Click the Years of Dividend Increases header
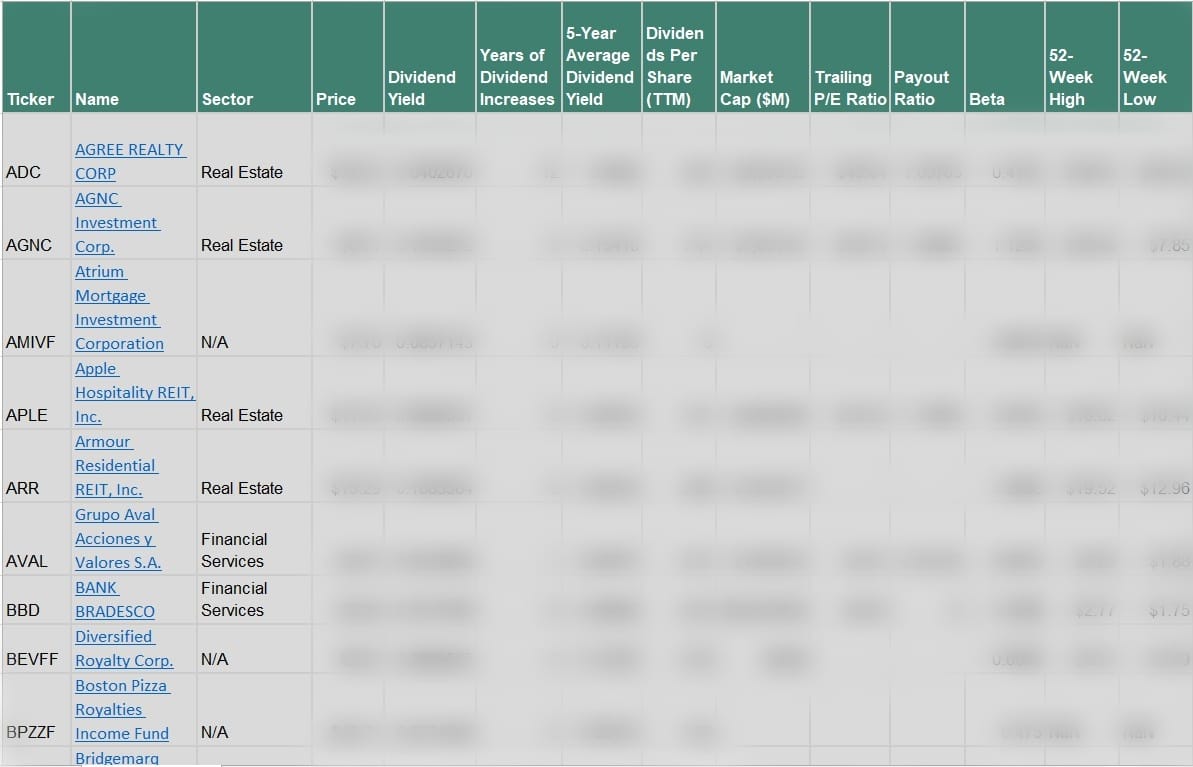Screen dimensions: 1193x767 pos(516,77)
